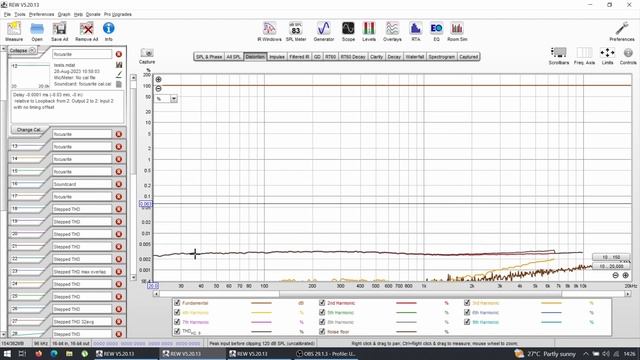Open the % units dropdown on graph
Viewport: 640px width, 360px height.
click(x=174, y=99)
